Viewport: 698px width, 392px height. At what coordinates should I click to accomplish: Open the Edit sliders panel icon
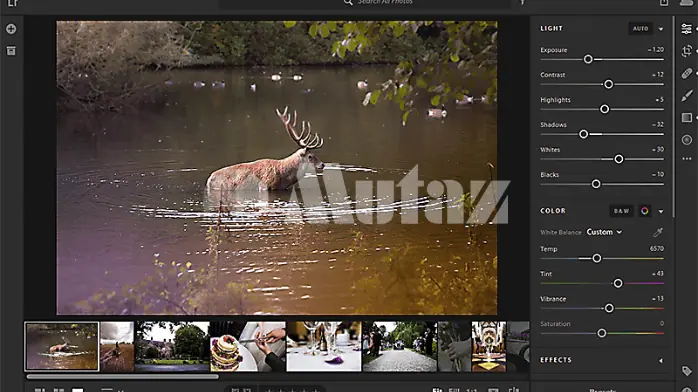click(x=686, y=29)
